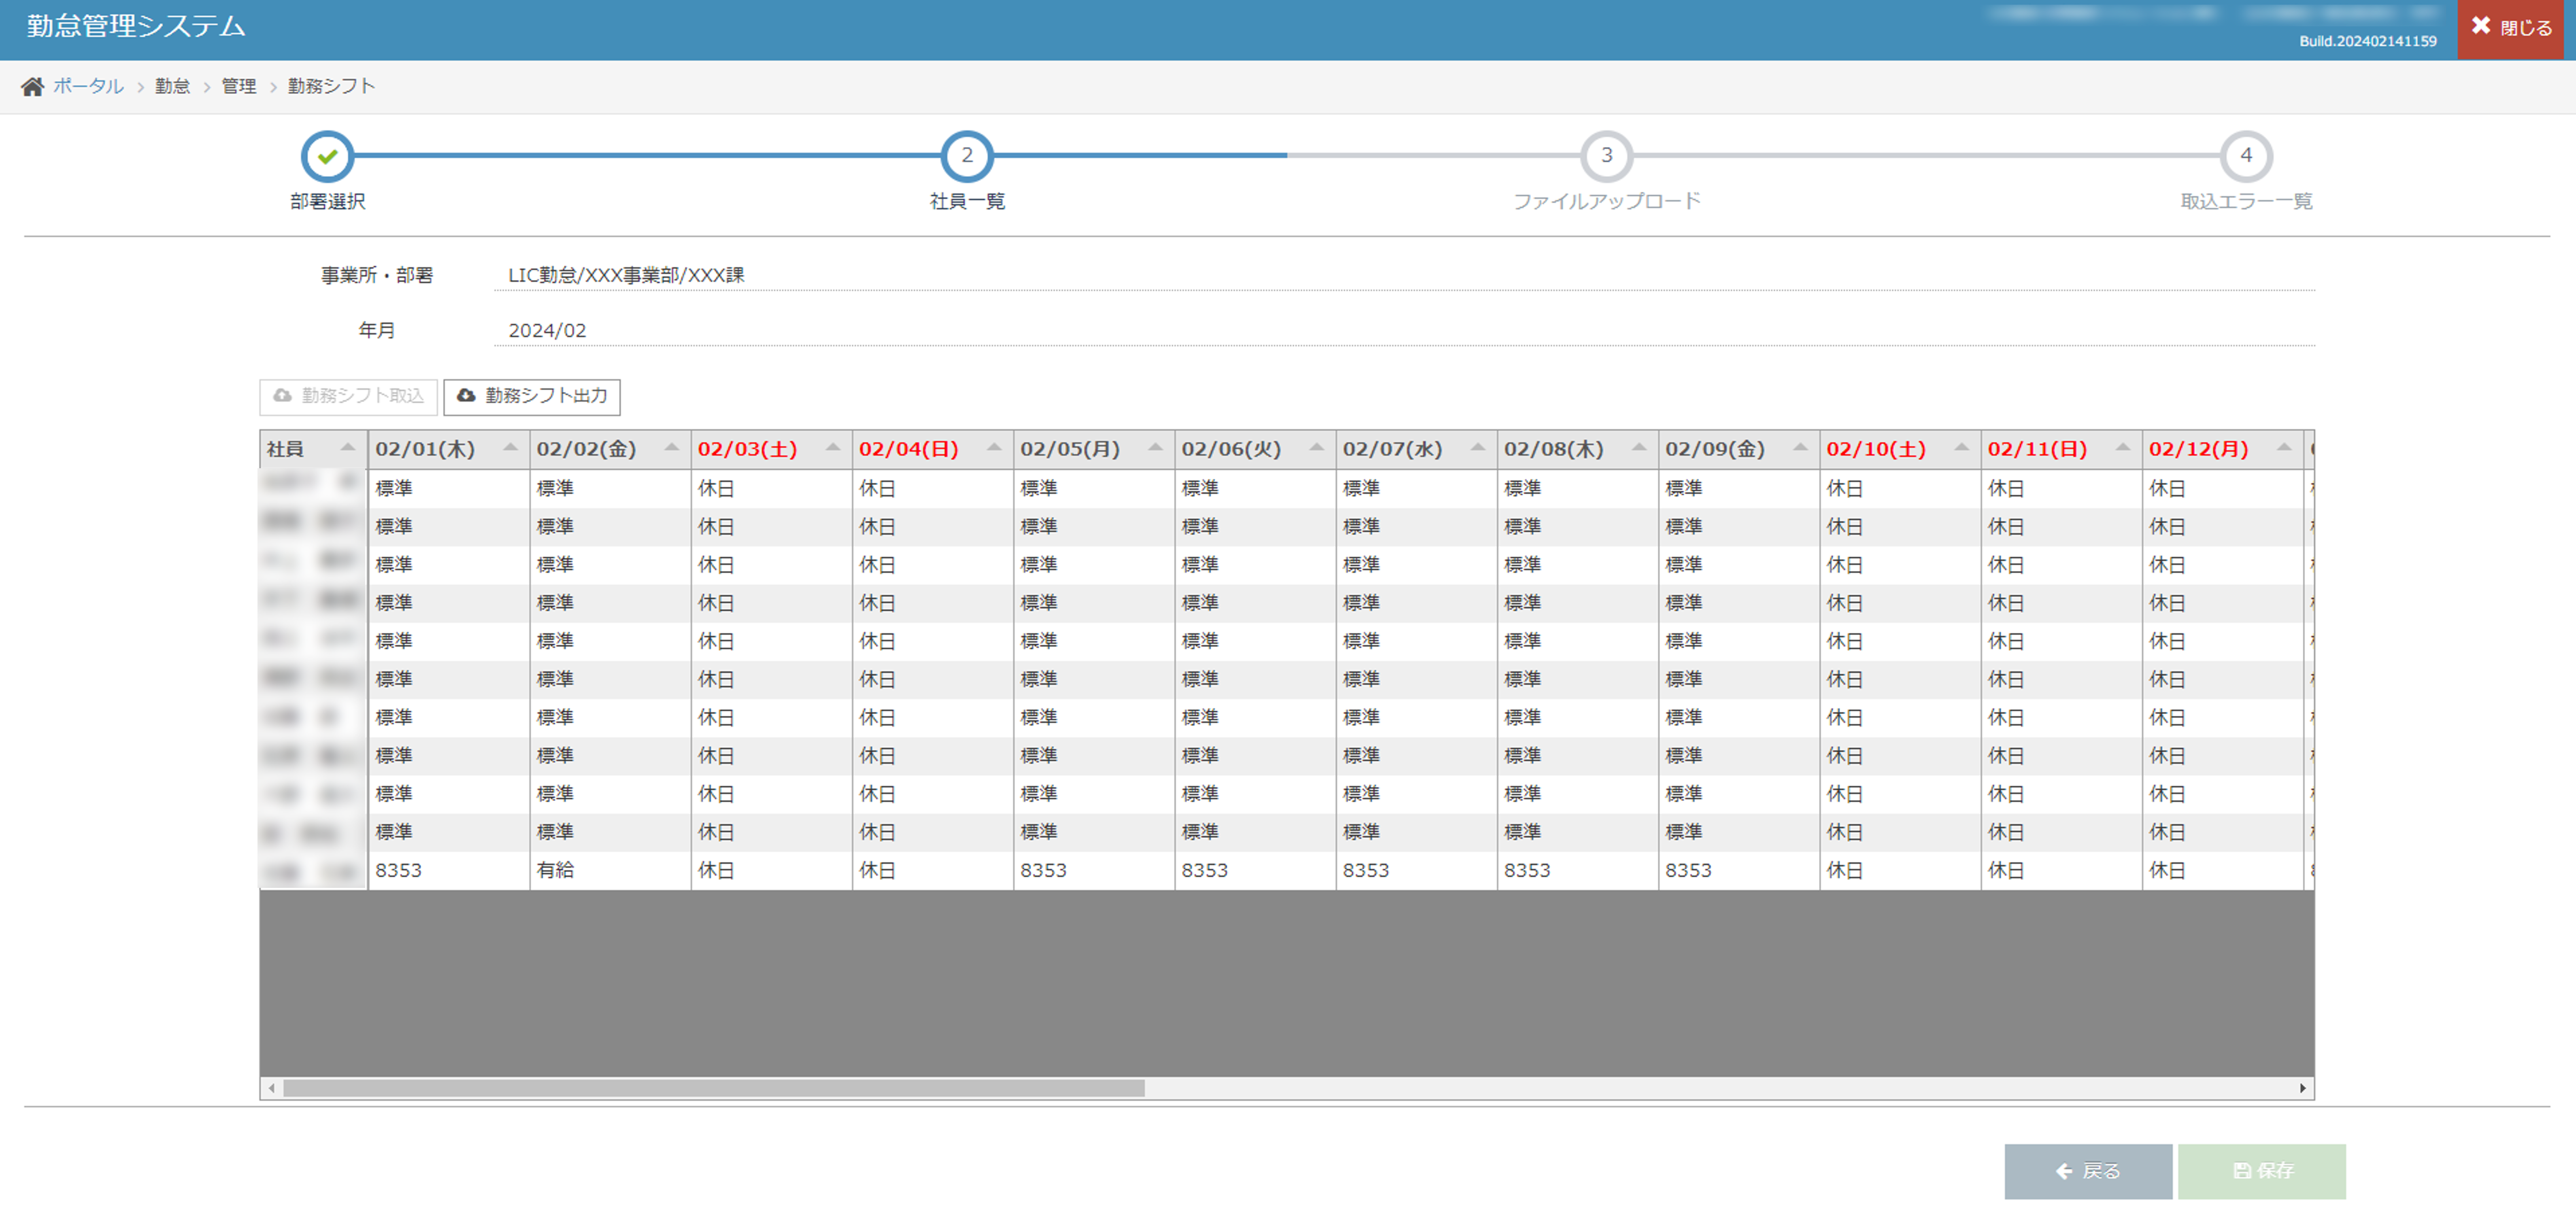Click the 有給 cell under 02/02(金)
Screen dimensions: 2576x1210
pos(610,871)
